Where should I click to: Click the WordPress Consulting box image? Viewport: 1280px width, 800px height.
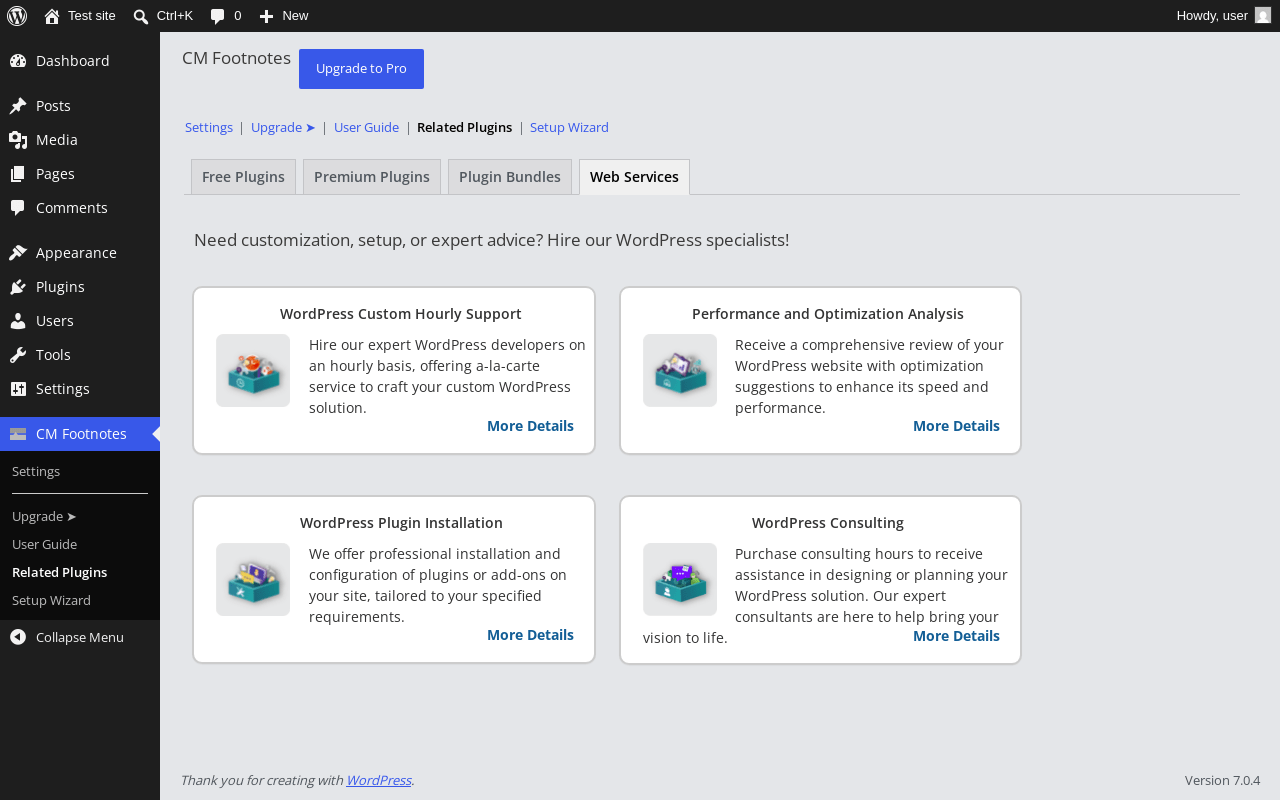point(680,580)
